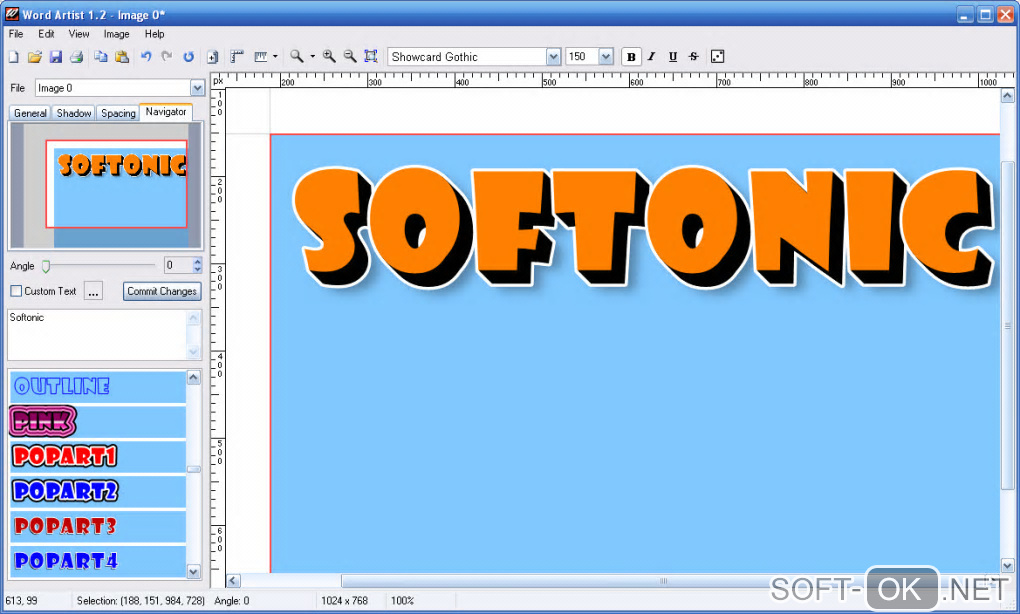Increase Angle value with up stepper
Screen dimensions: 1020x614
pyautogui.click(x=197, y=261)
